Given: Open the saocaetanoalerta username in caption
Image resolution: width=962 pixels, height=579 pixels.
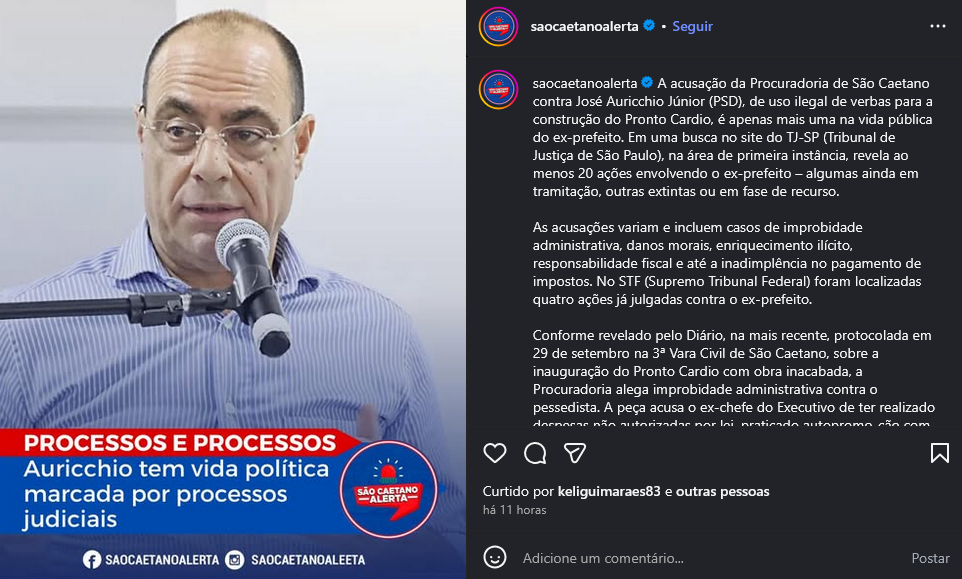Looking at the screenshot, I should [585, 83].
